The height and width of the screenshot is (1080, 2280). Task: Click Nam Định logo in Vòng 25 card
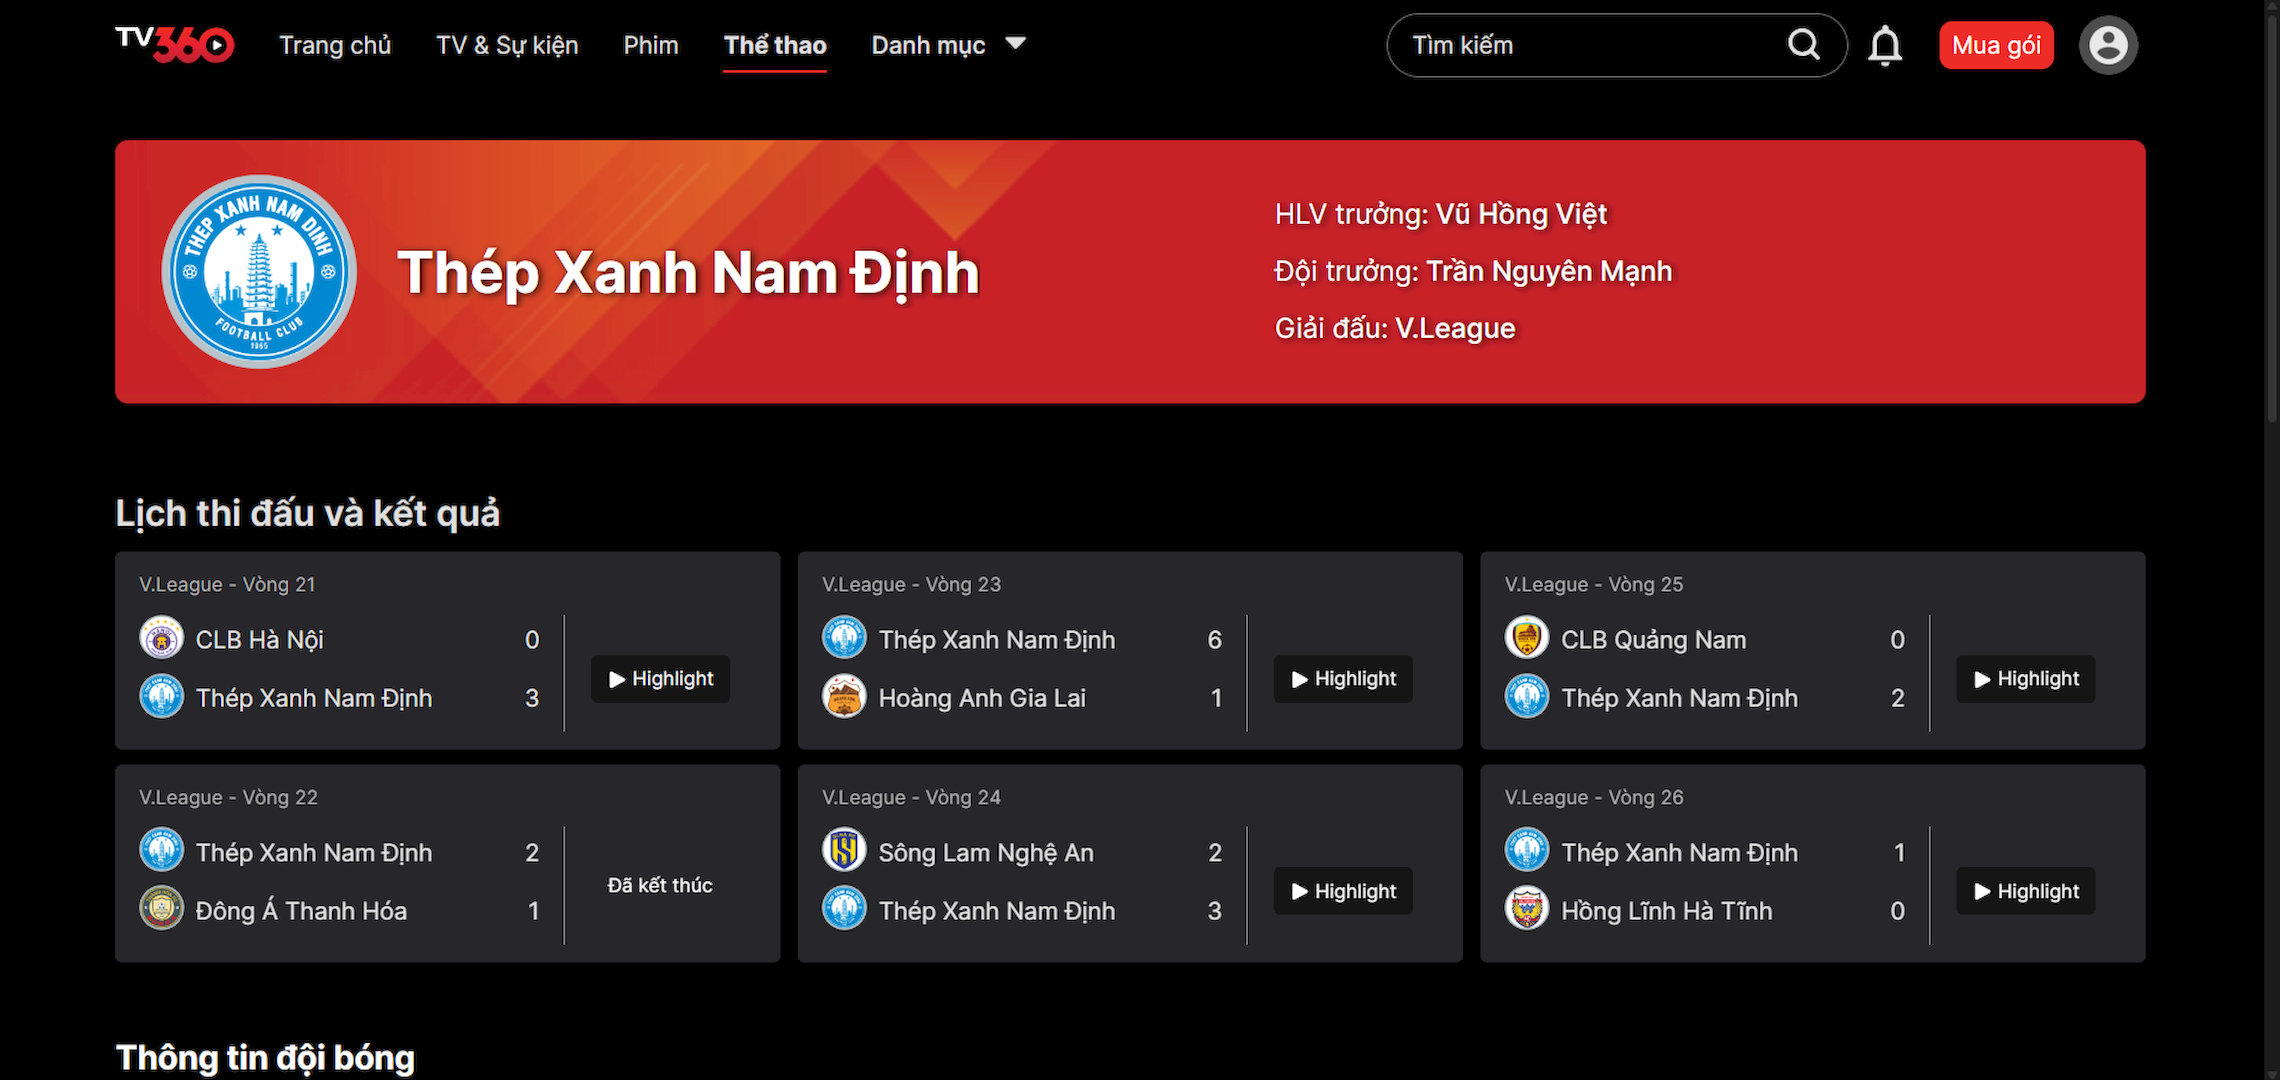coord(1527,696)
